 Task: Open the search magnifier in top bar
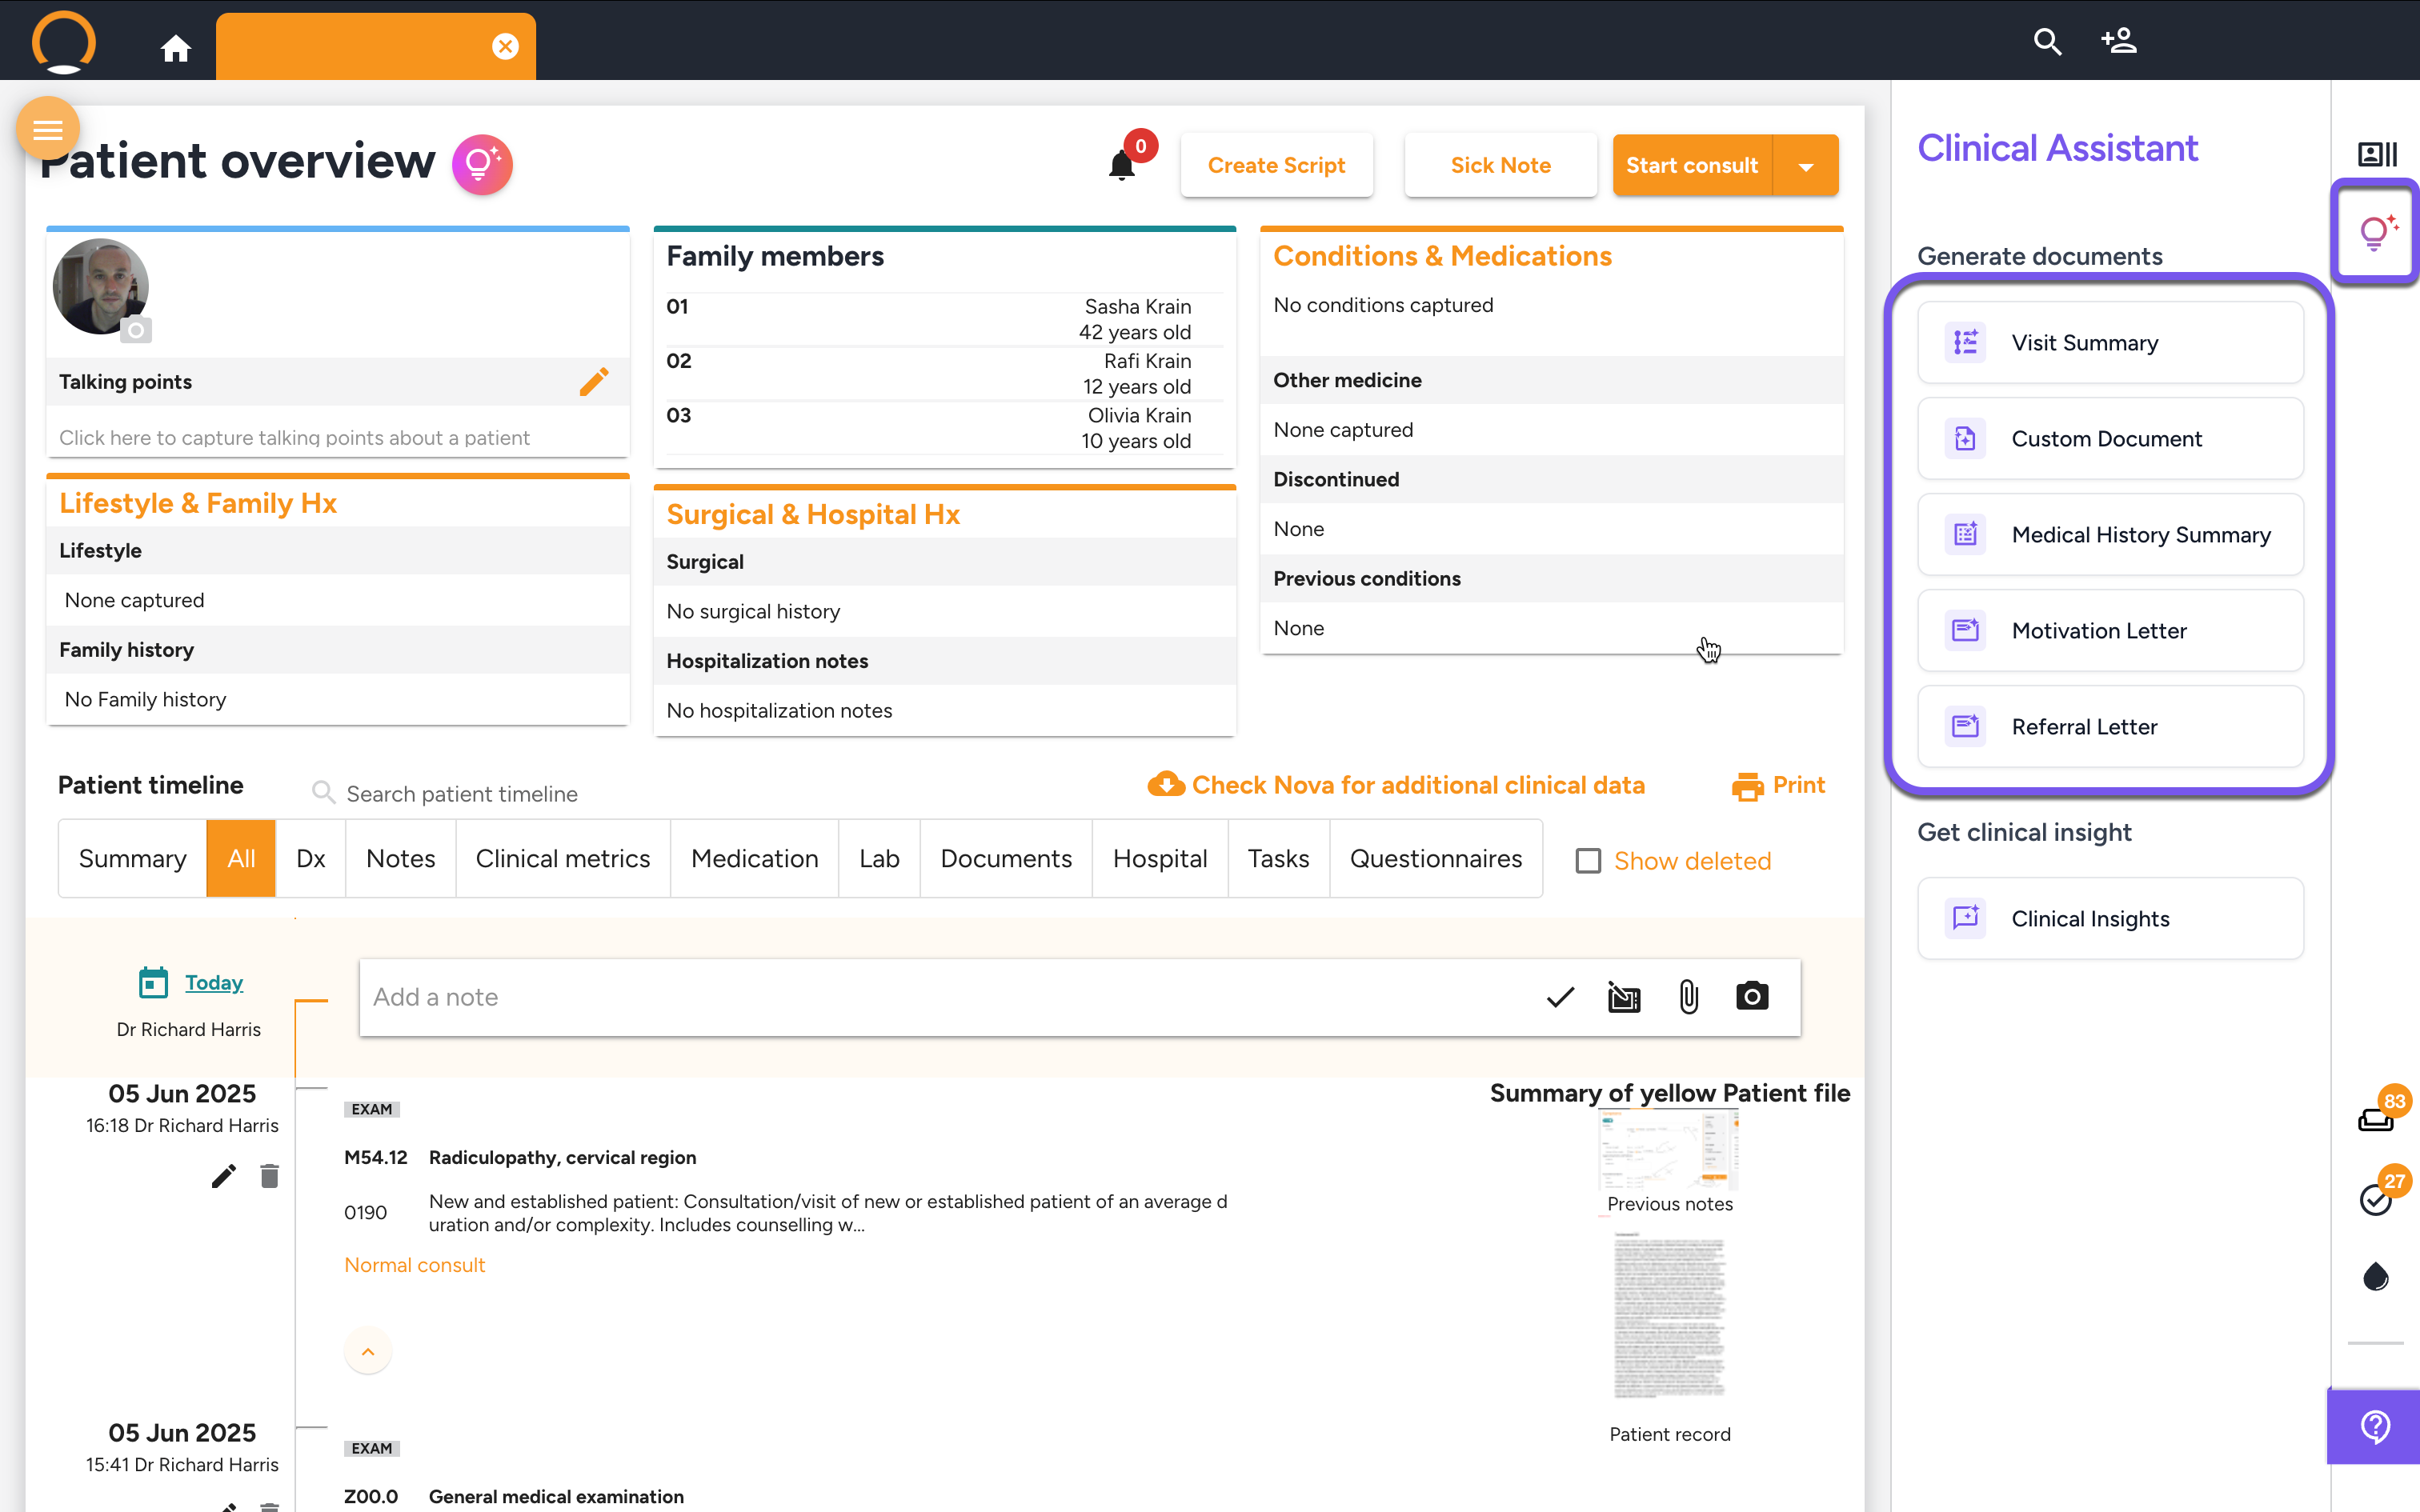click(x=2047, y=42)
